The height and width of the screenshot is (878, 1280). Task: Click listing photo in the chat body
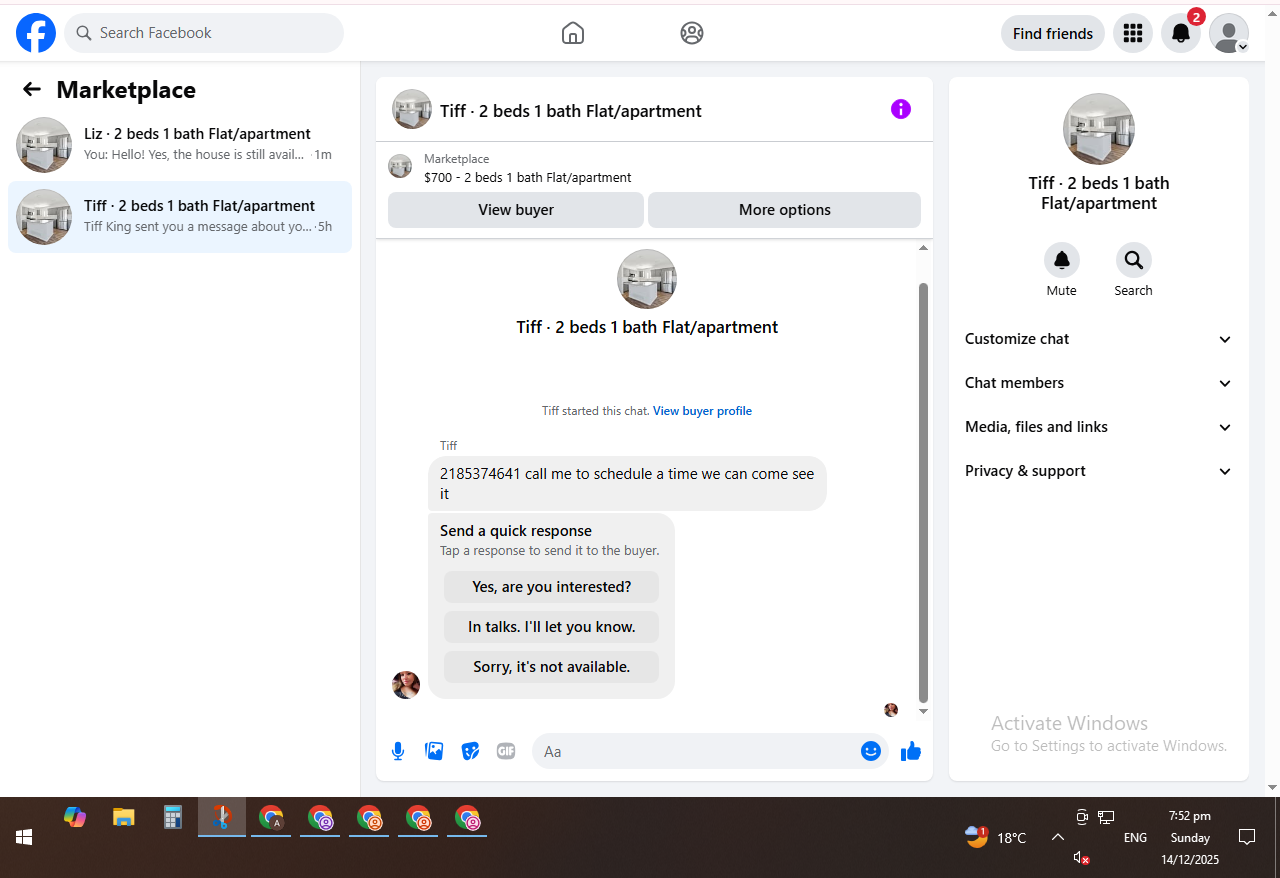[x=647, y=279]
